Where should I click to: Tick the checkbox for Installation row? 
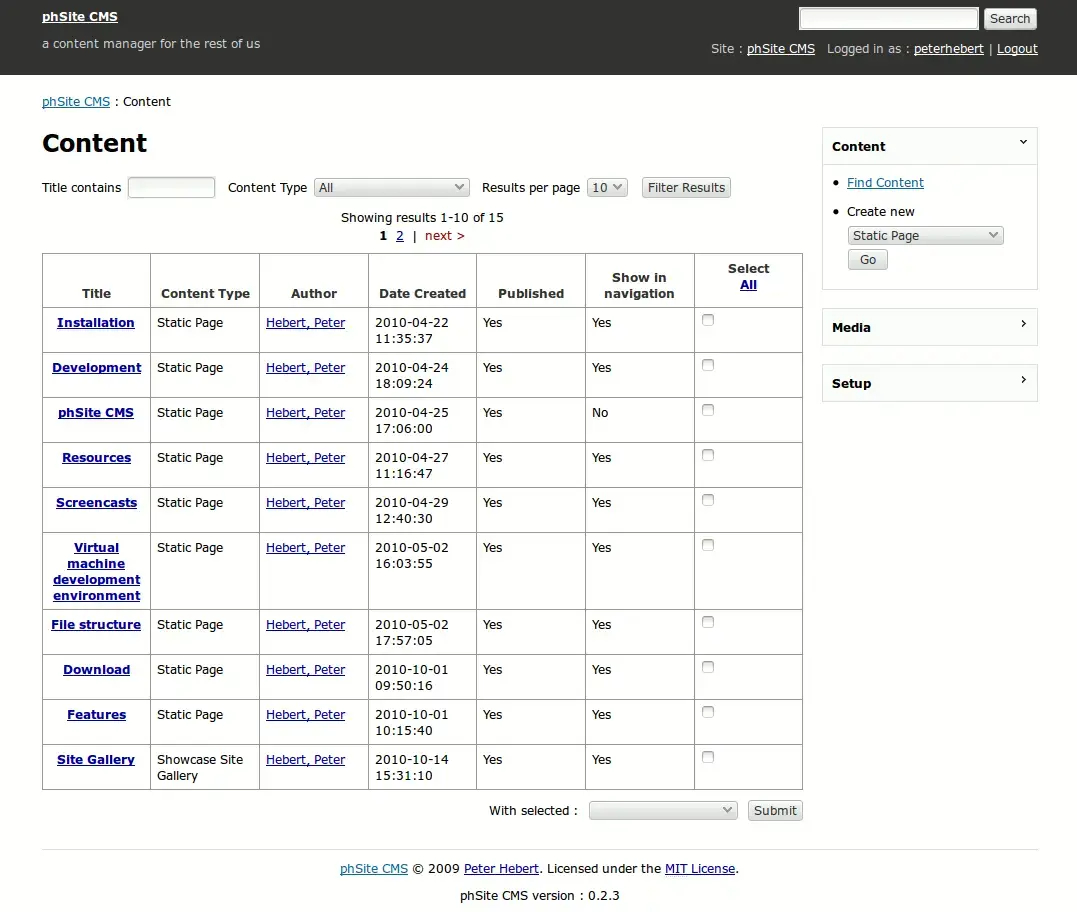click(708, 320)
